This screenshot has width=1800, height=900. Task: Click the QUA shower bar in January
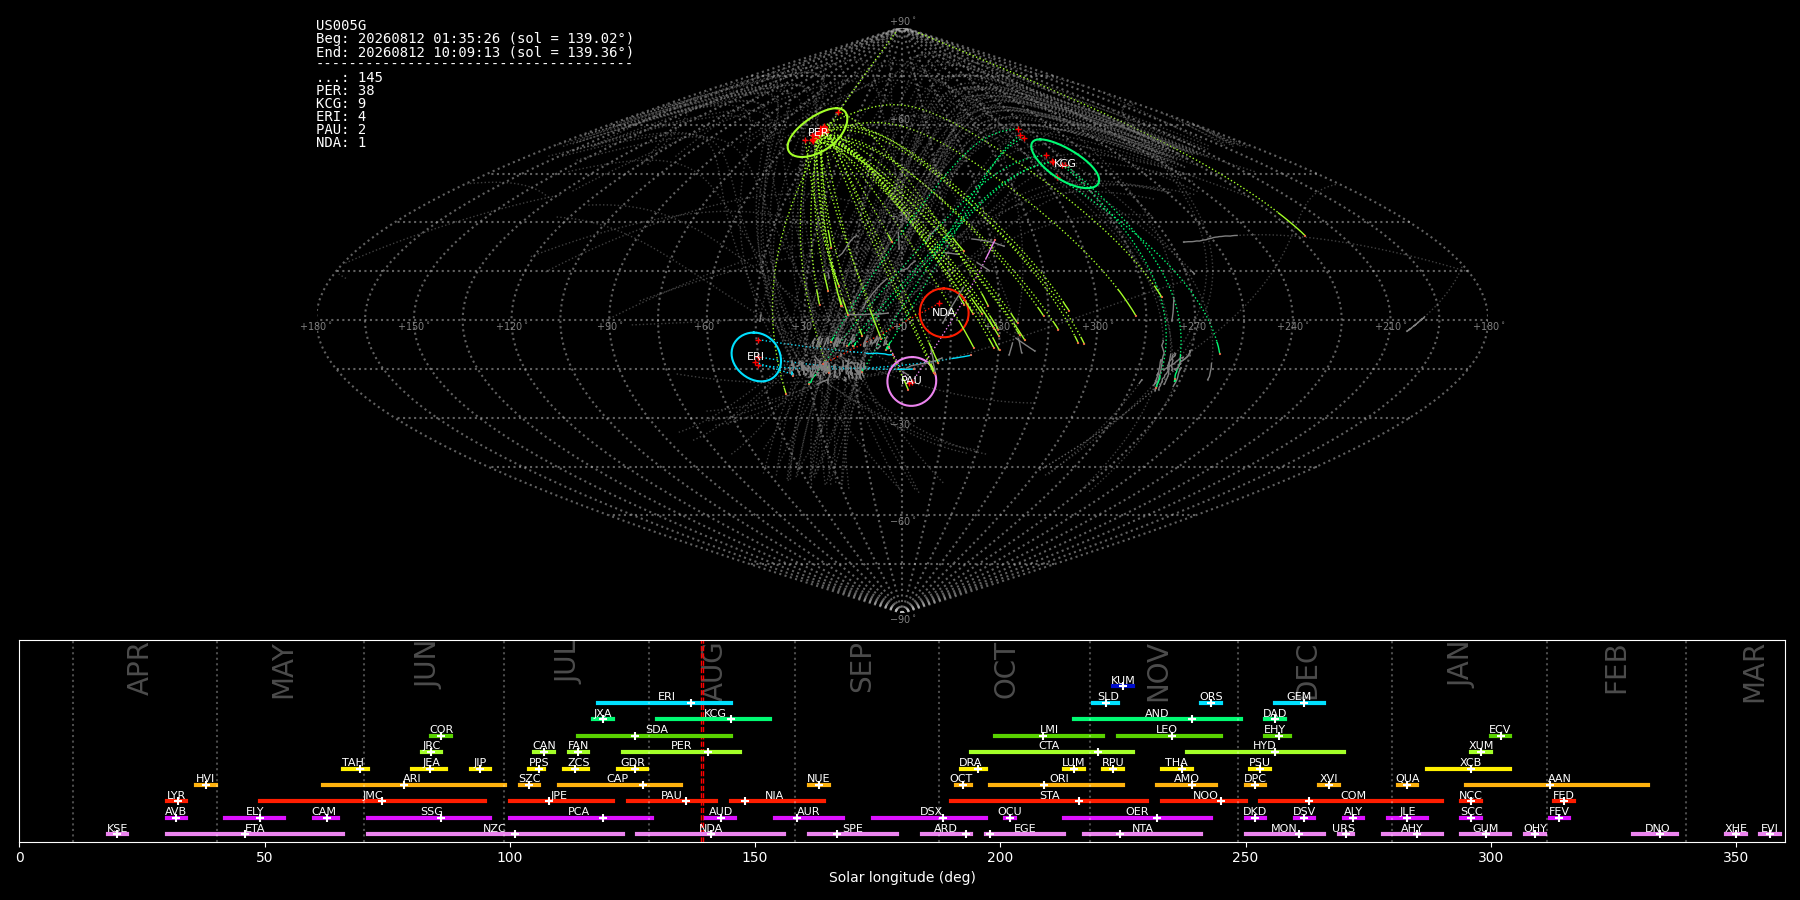pyautogui.click(x=1407, y=785)
